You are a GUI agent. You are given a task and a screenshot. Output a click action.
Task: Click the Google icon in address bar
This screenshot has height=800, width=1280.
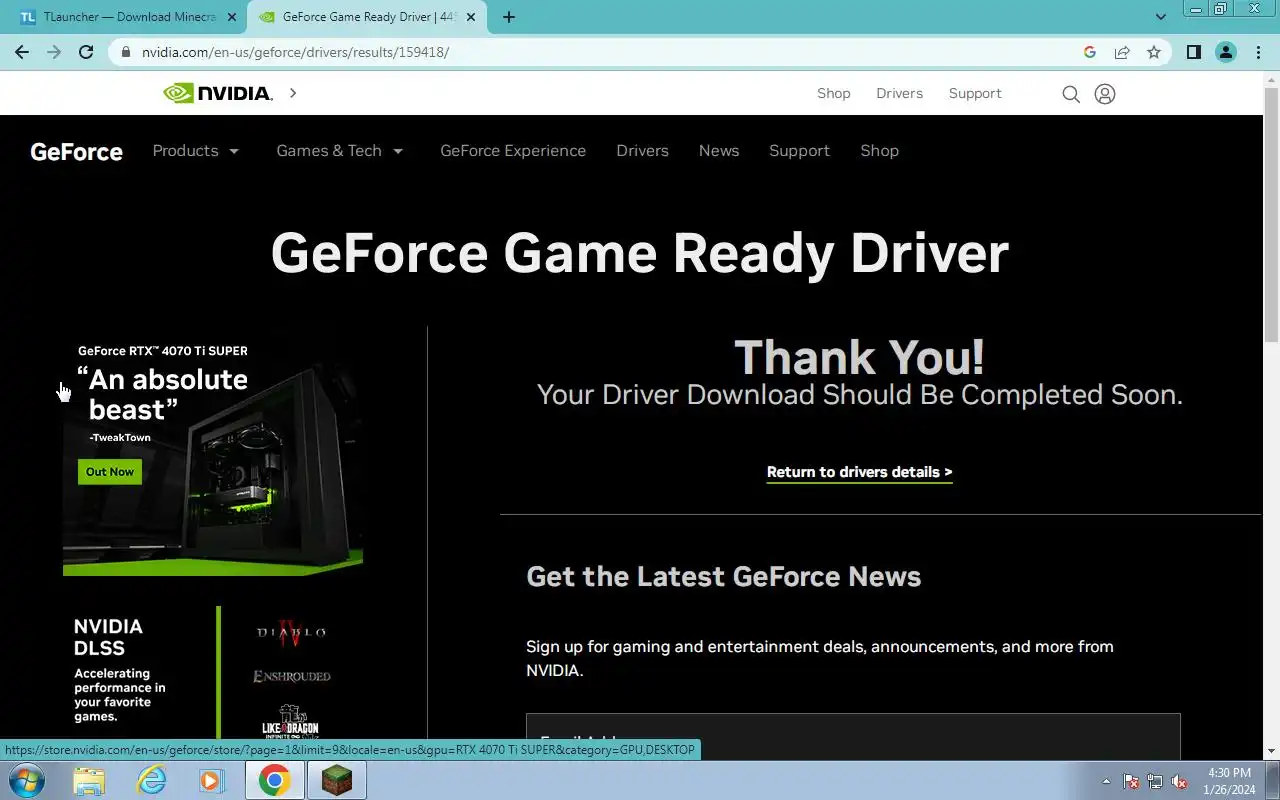coord(1090,52)
